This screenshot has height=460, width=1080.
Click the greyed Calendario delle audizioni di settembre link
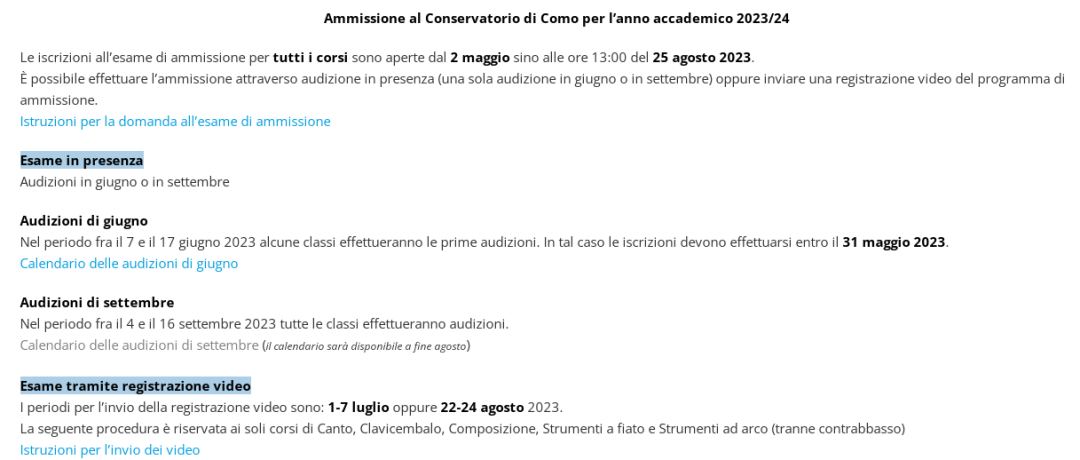[x=139, y=345]
